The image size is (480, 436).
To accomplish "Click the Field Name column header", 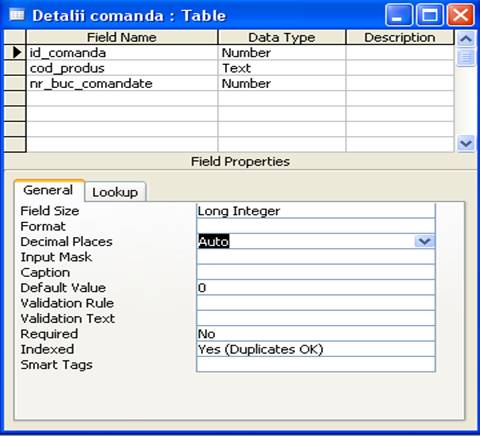I will click(x=122, y=37).
